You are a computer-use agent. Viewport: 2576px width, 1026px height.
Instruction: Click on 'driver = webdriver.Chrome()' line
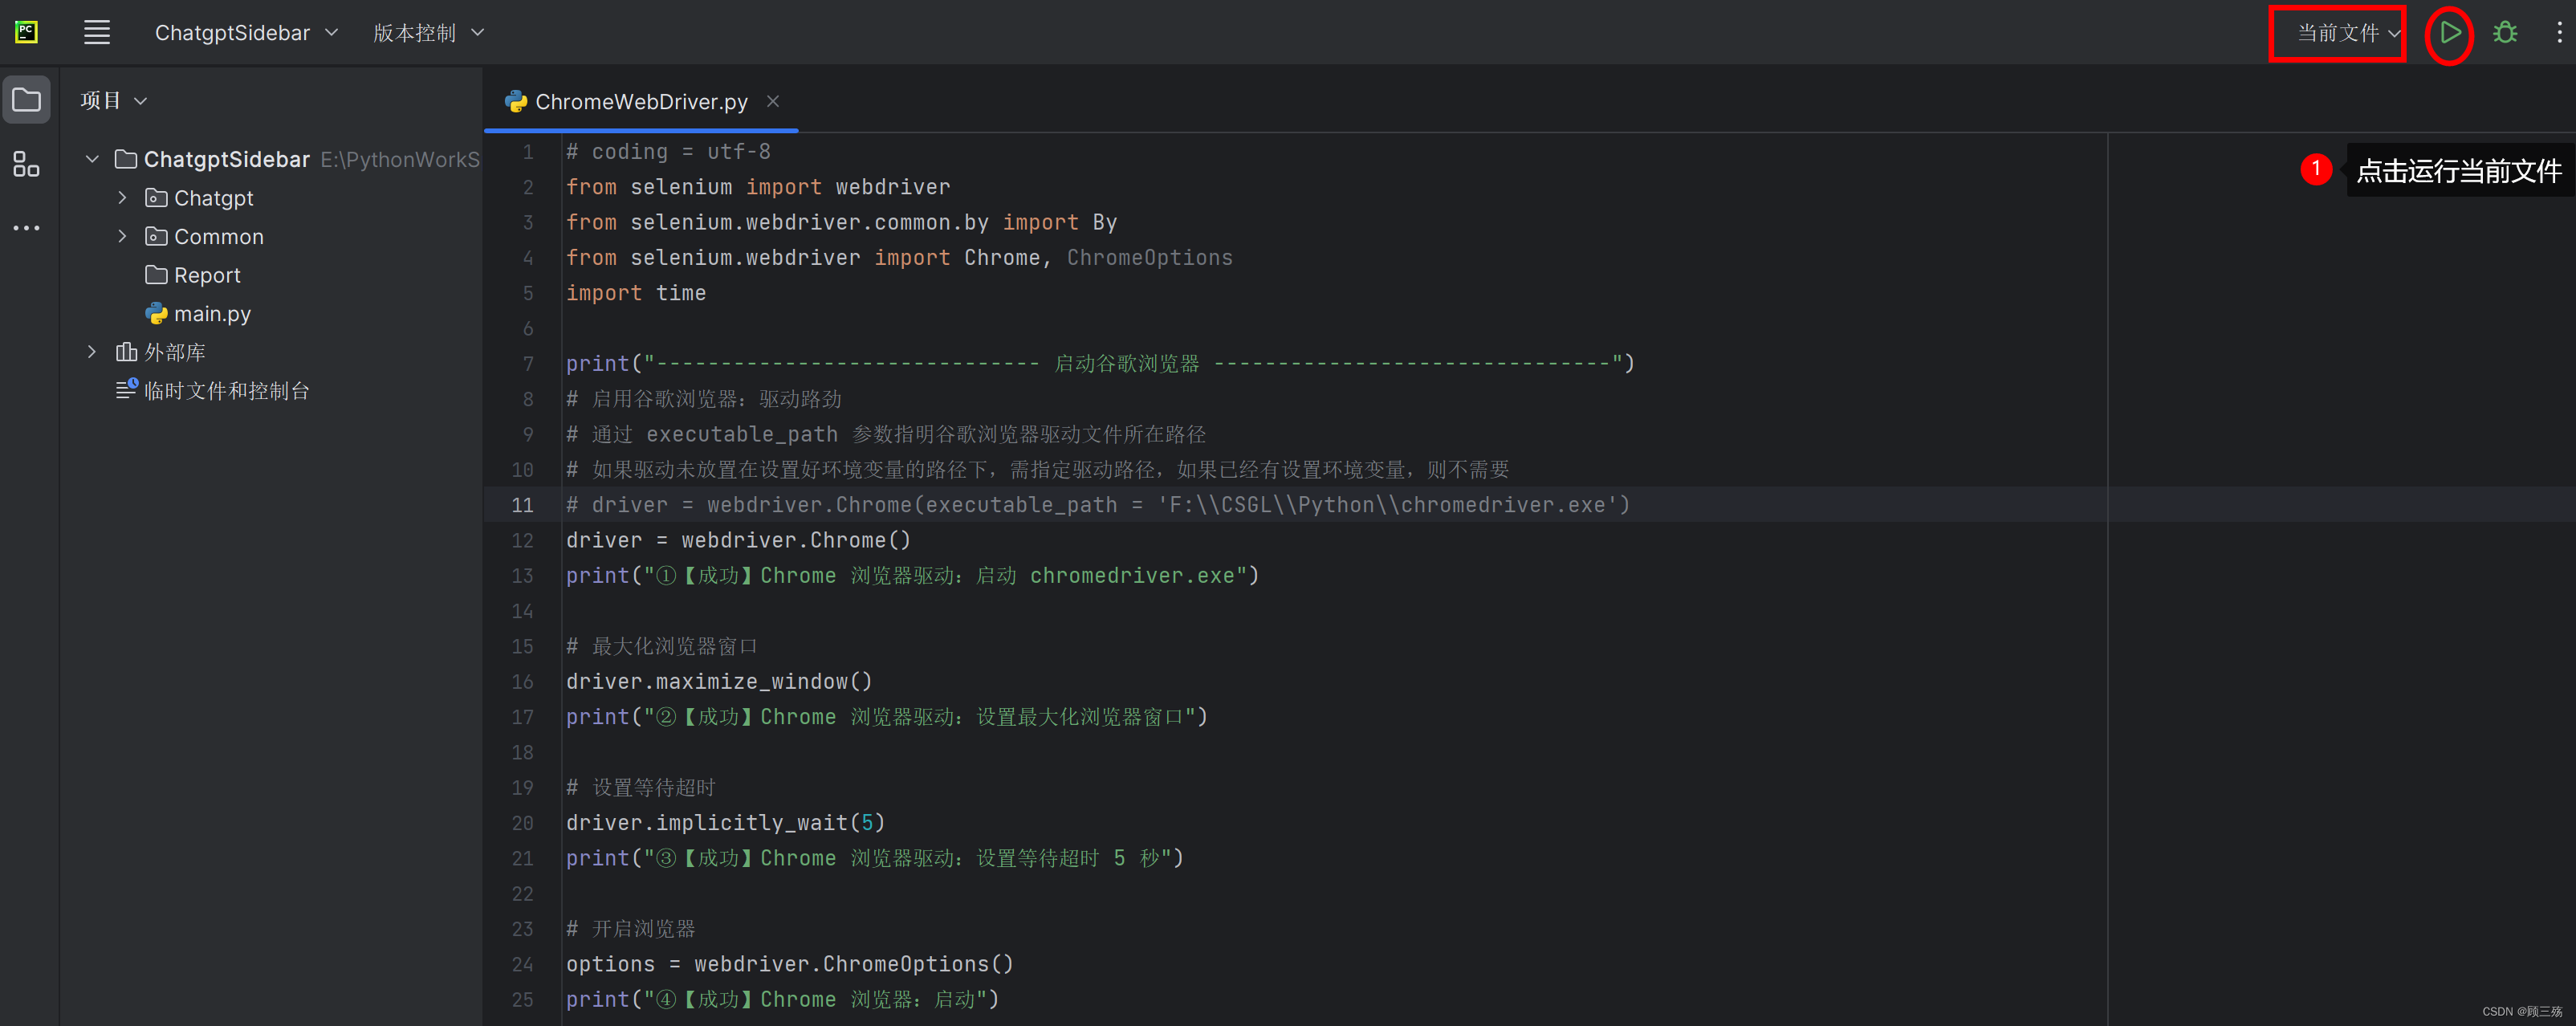[x=738, y=540]
